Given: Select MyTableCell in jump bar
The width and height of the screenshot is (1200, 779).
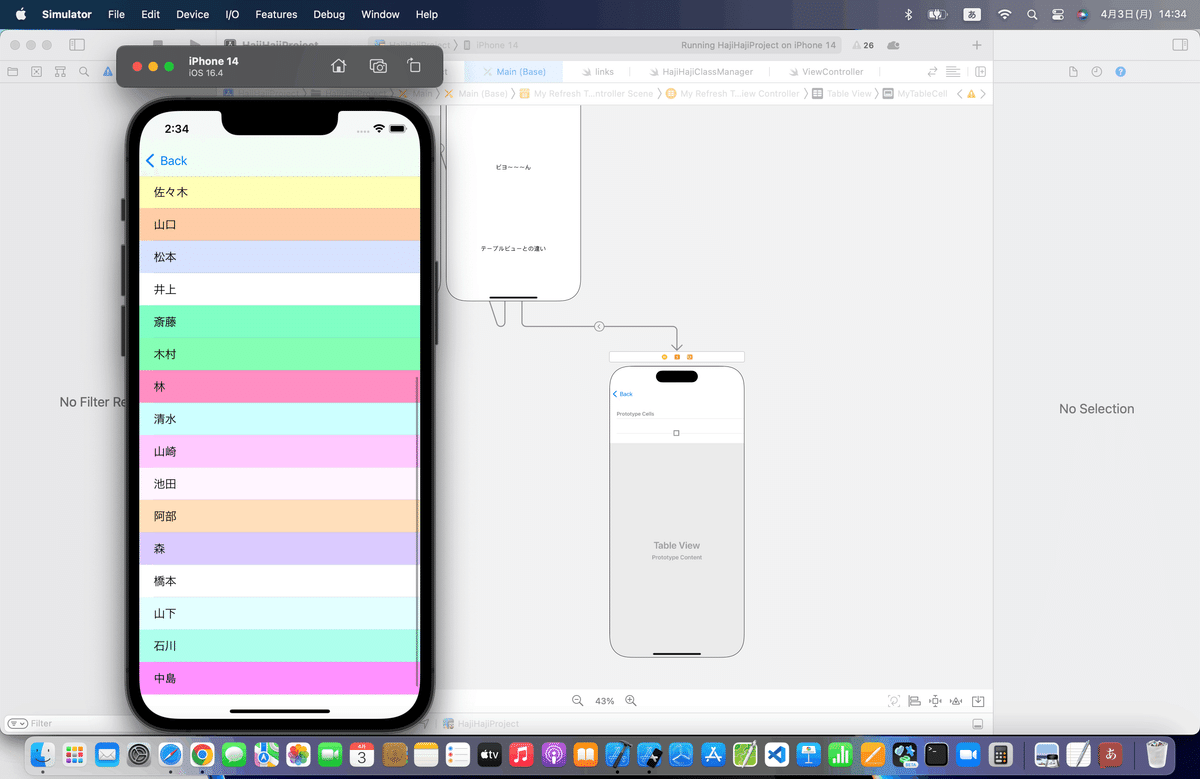Looking at the screenshot, I should (x=915, y=94).
